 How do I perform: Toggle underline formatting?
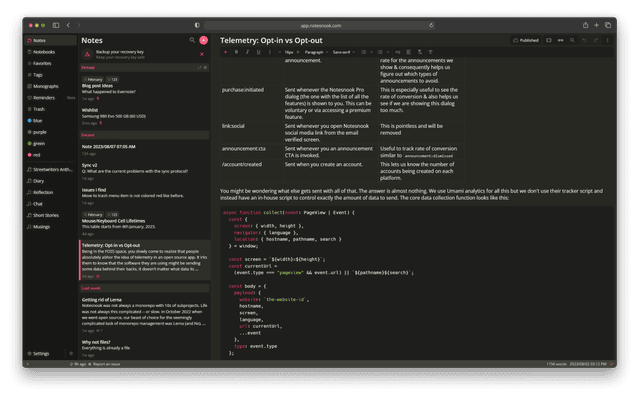258,52
